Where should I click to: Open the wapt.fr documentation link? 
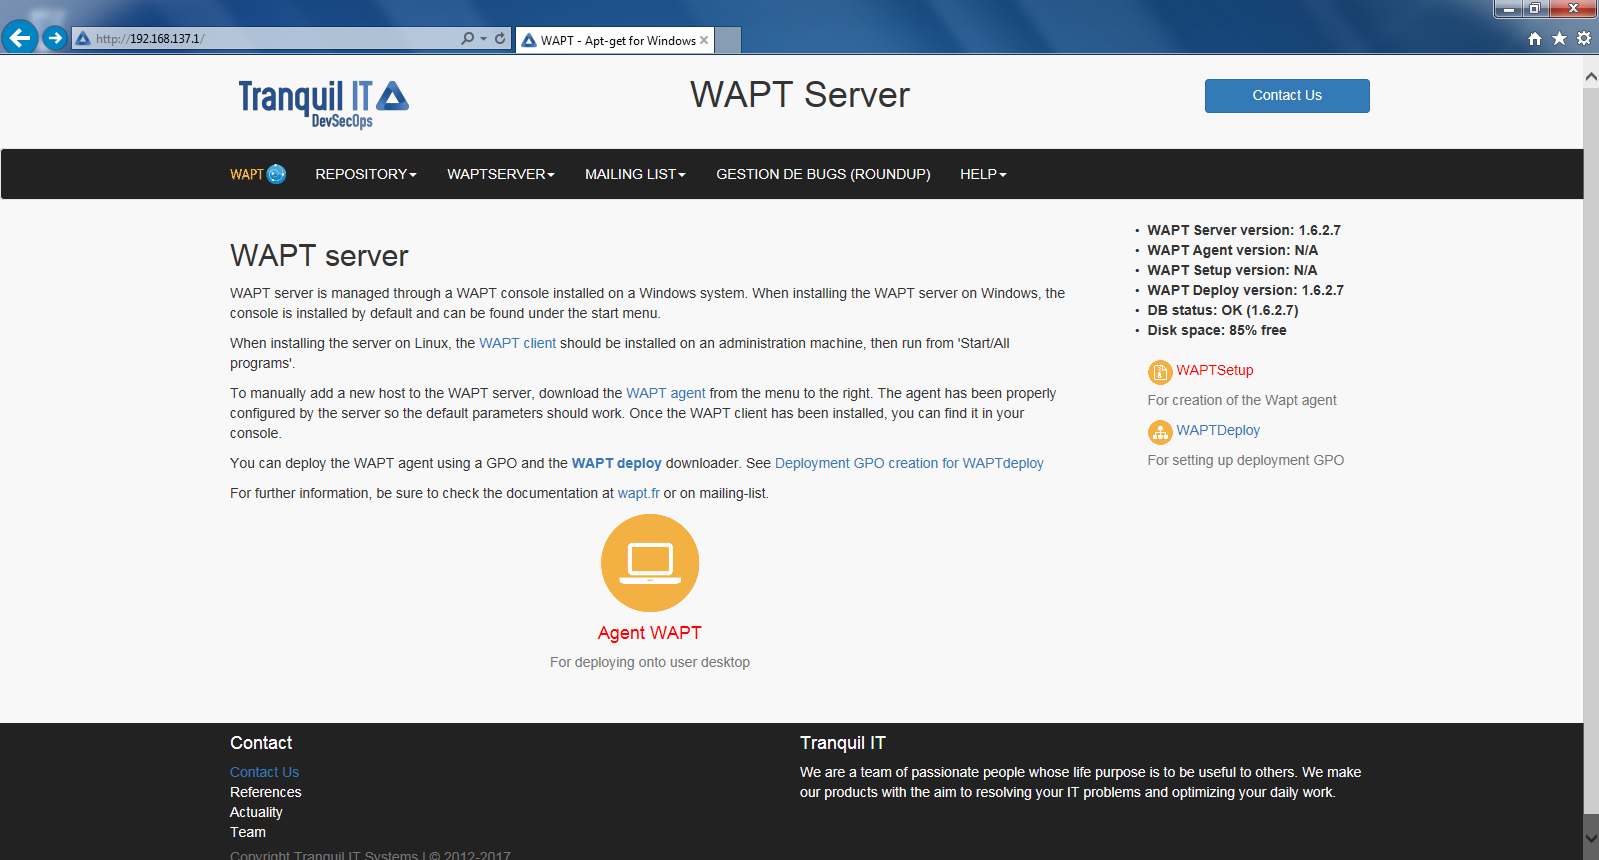tap(639, 493)
